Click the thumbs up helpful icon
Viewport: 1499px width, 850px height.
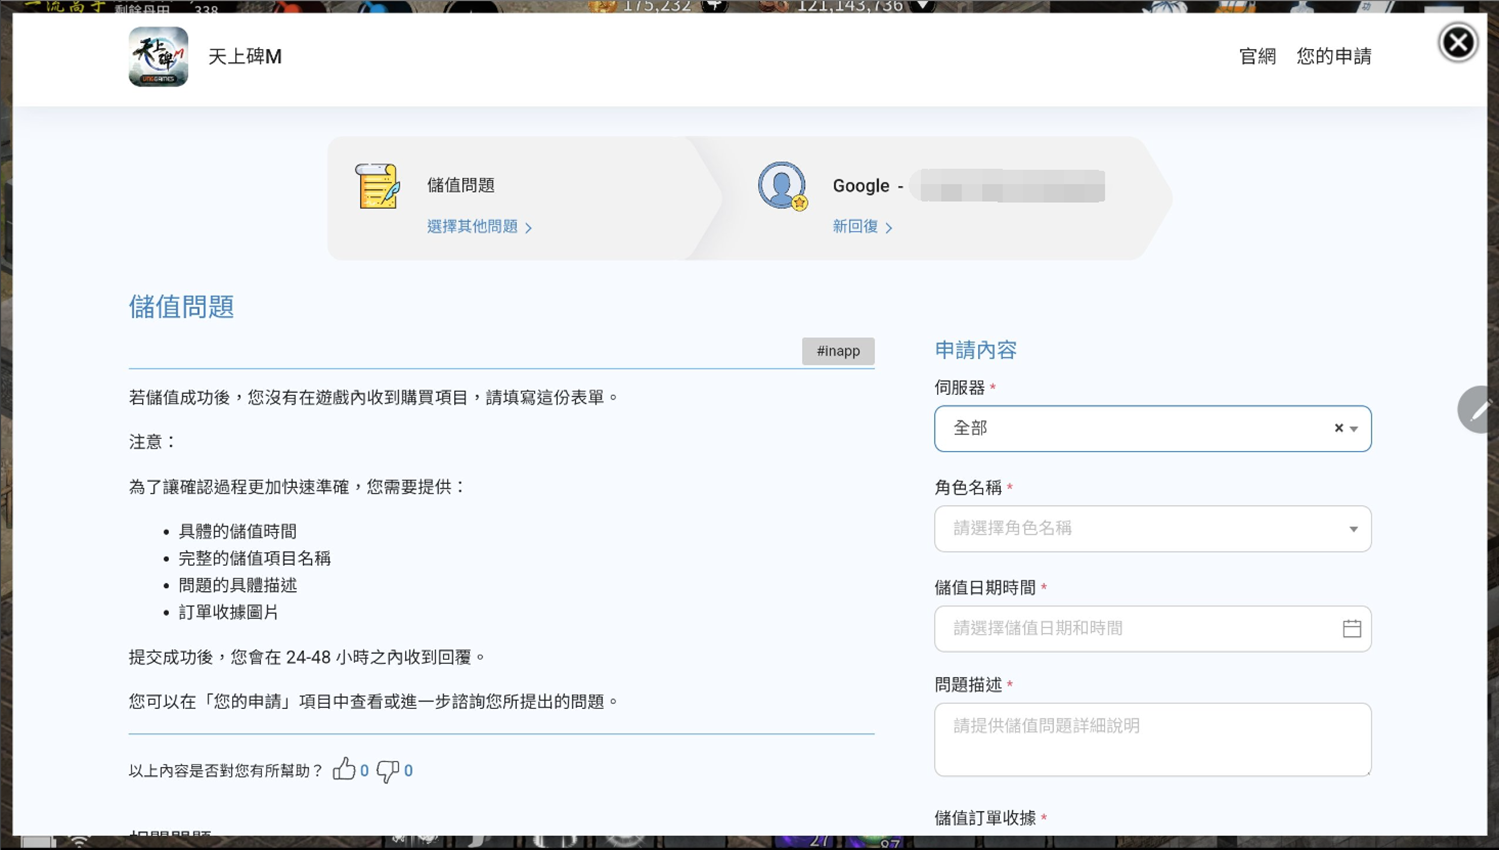344,769
